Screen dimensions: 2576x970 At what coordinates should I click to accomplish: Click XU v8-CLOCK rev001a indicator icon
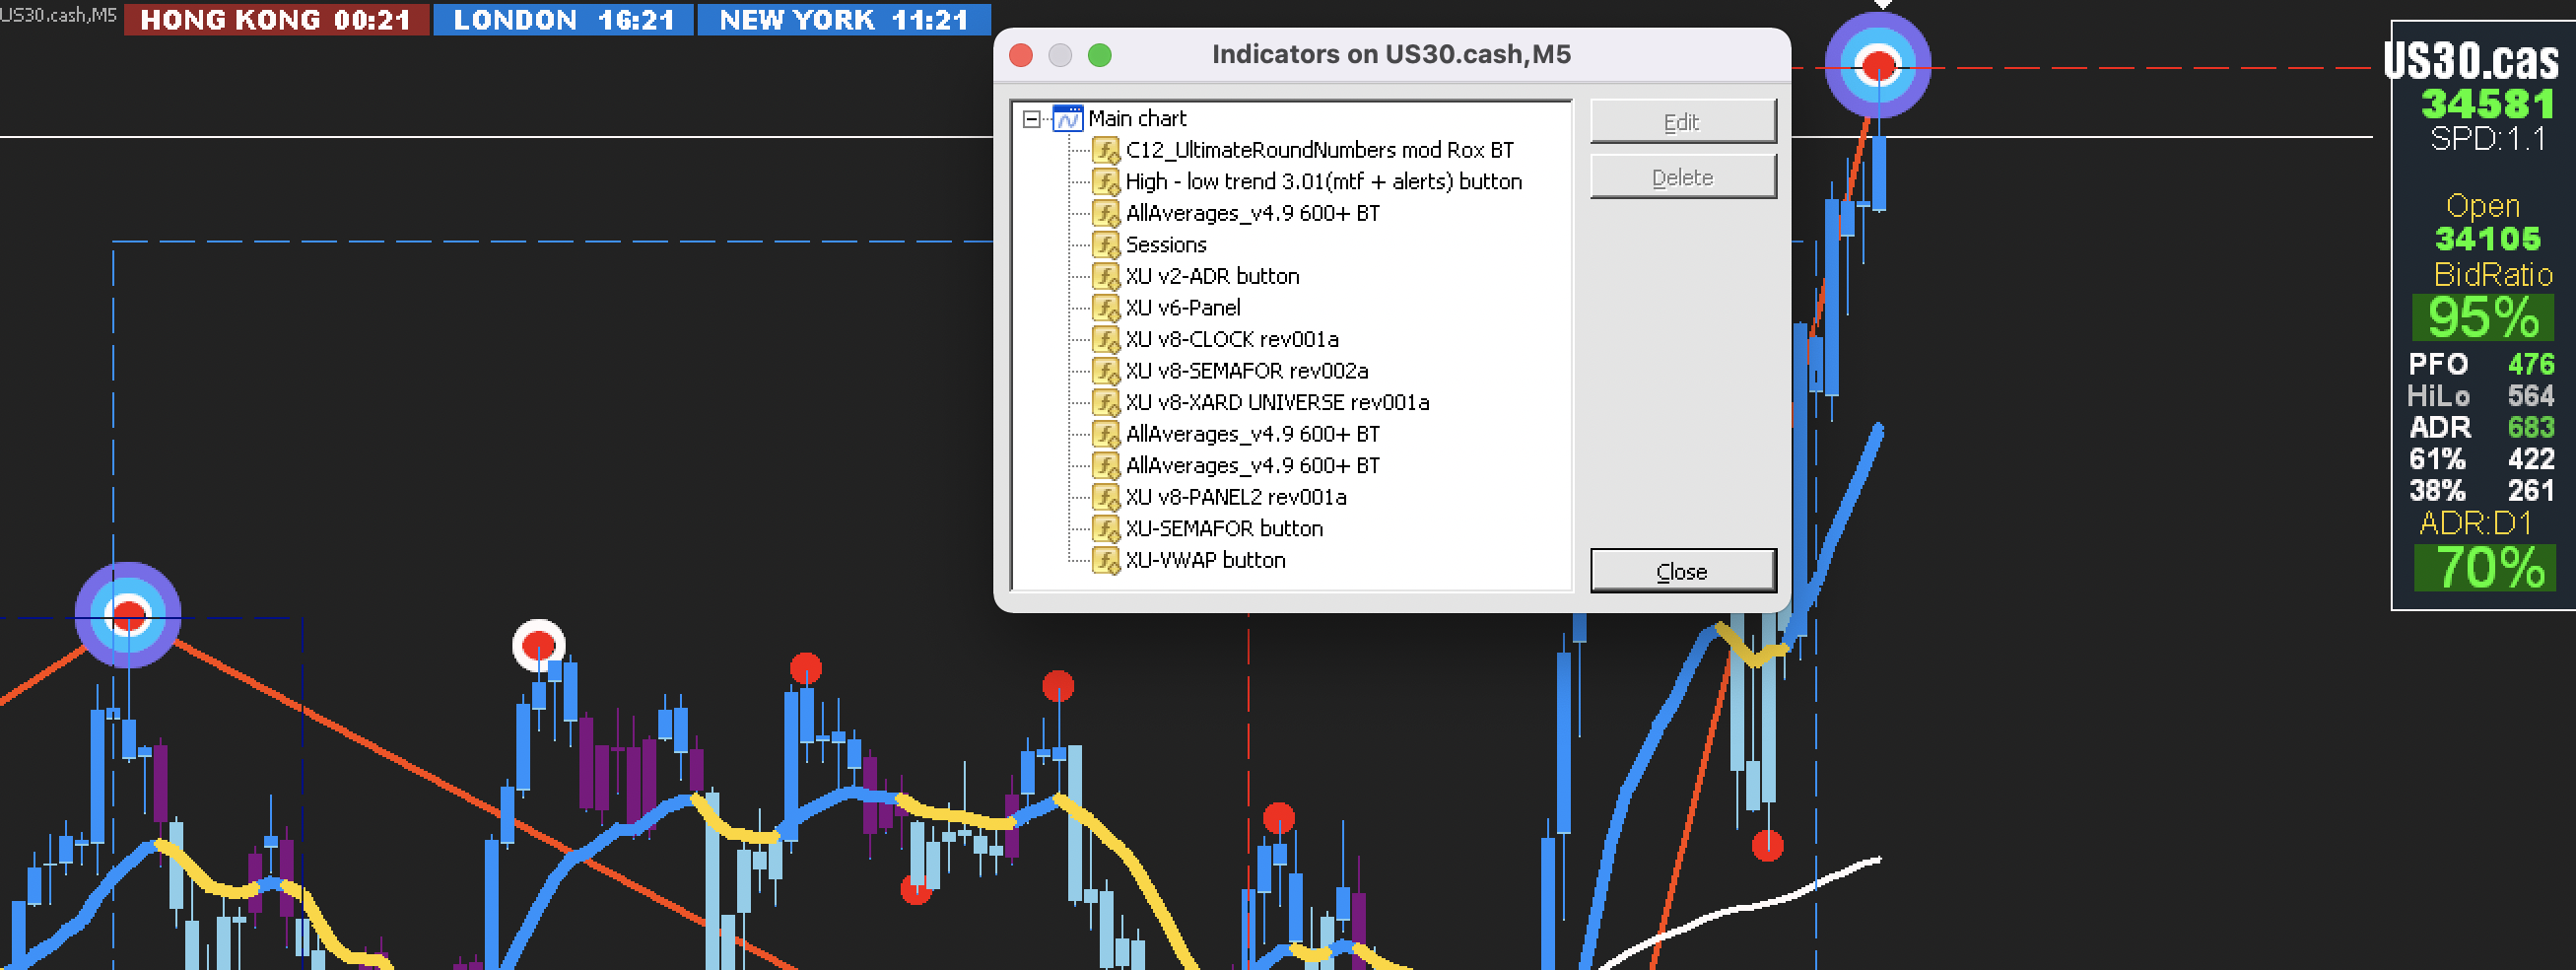1105,339
